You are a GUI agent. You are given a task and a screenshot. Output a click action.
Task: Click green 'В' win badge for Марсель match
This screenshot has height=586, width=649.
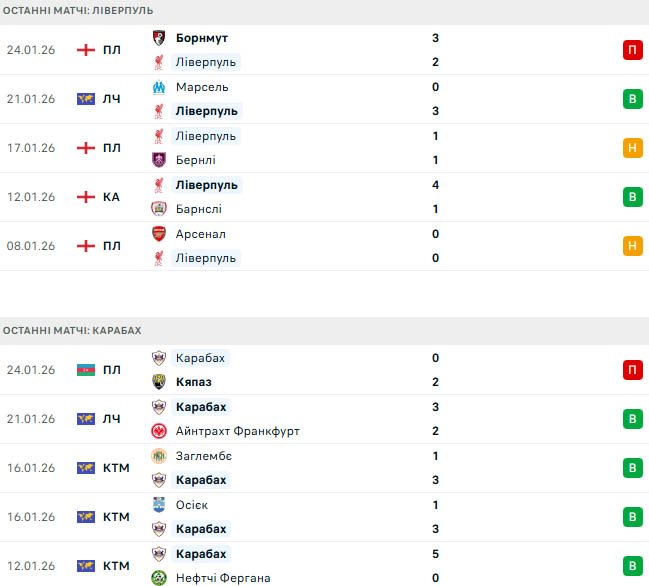632,99
